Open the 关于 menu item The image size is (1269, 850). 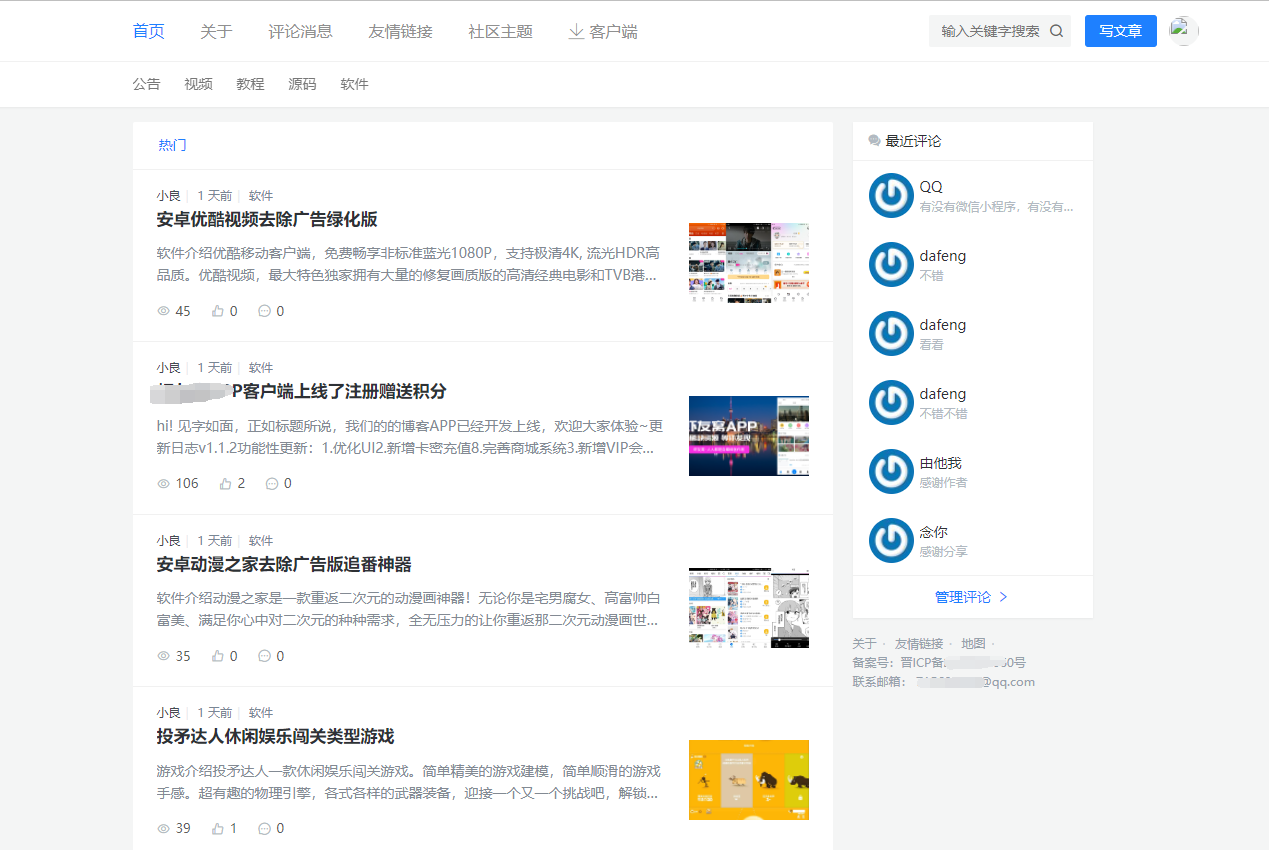(216, 31)
